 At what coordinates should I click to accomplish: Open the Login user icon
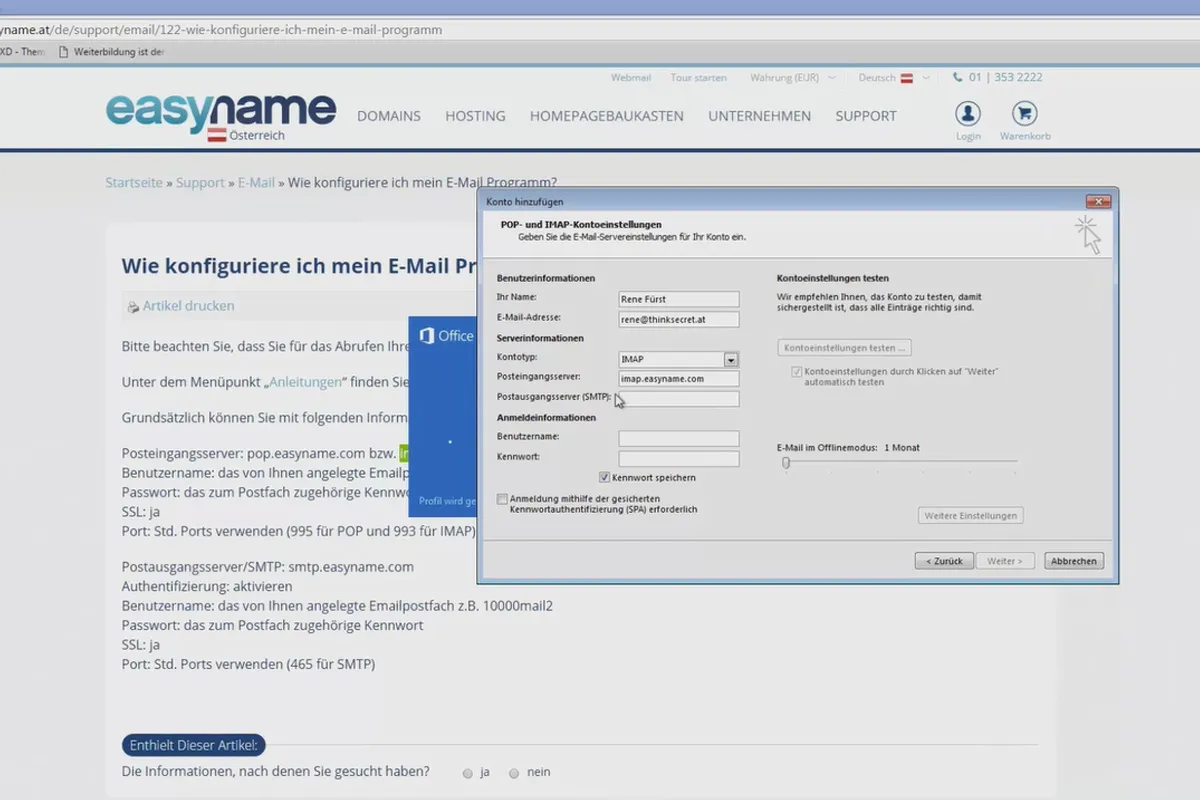pyautogui.click(x=967, y=113)
